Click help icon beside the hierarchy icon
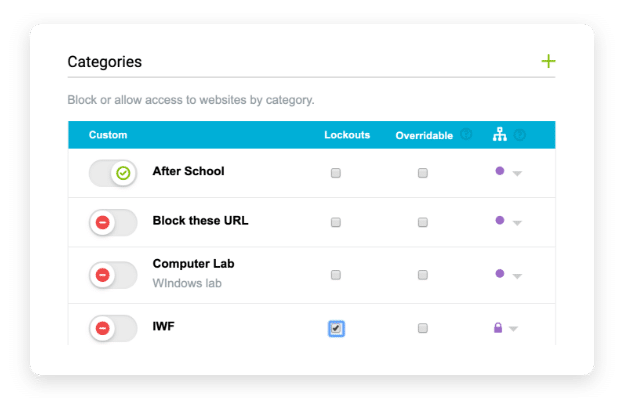This screenshot has height=411, width=624. tap(519, 135)
